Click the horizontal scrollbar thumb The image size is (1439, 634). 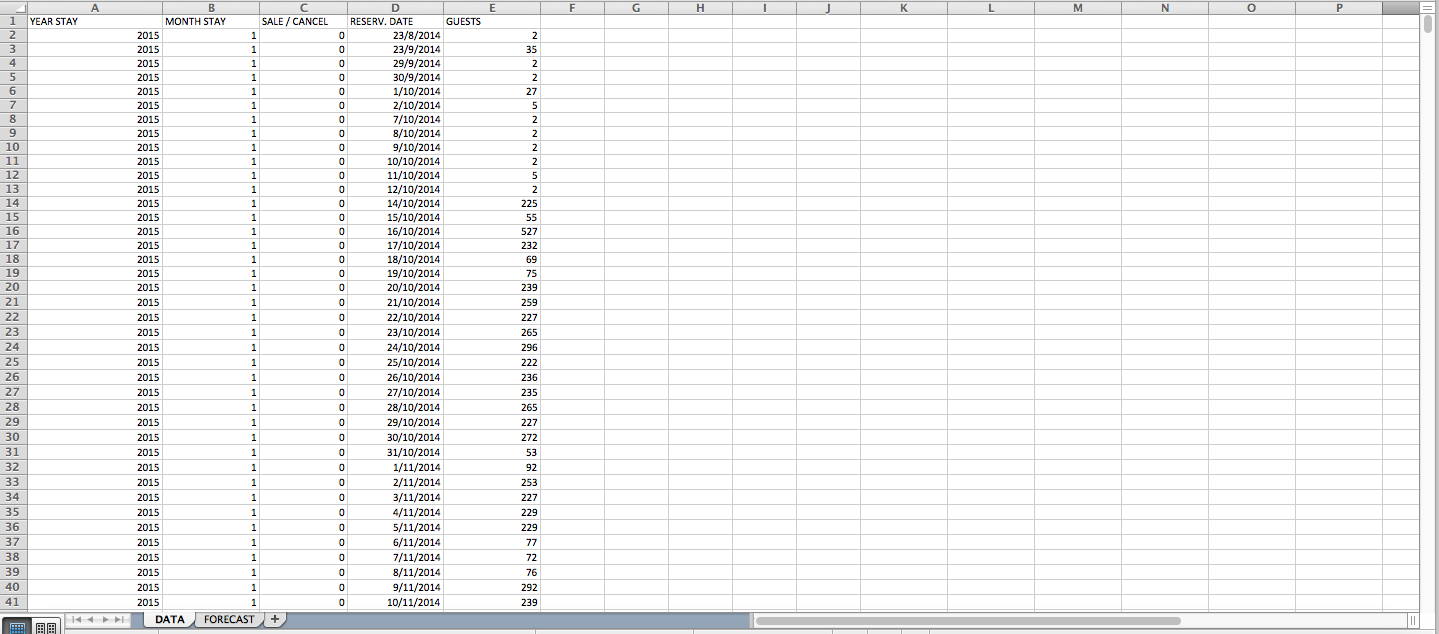point(970,619)
